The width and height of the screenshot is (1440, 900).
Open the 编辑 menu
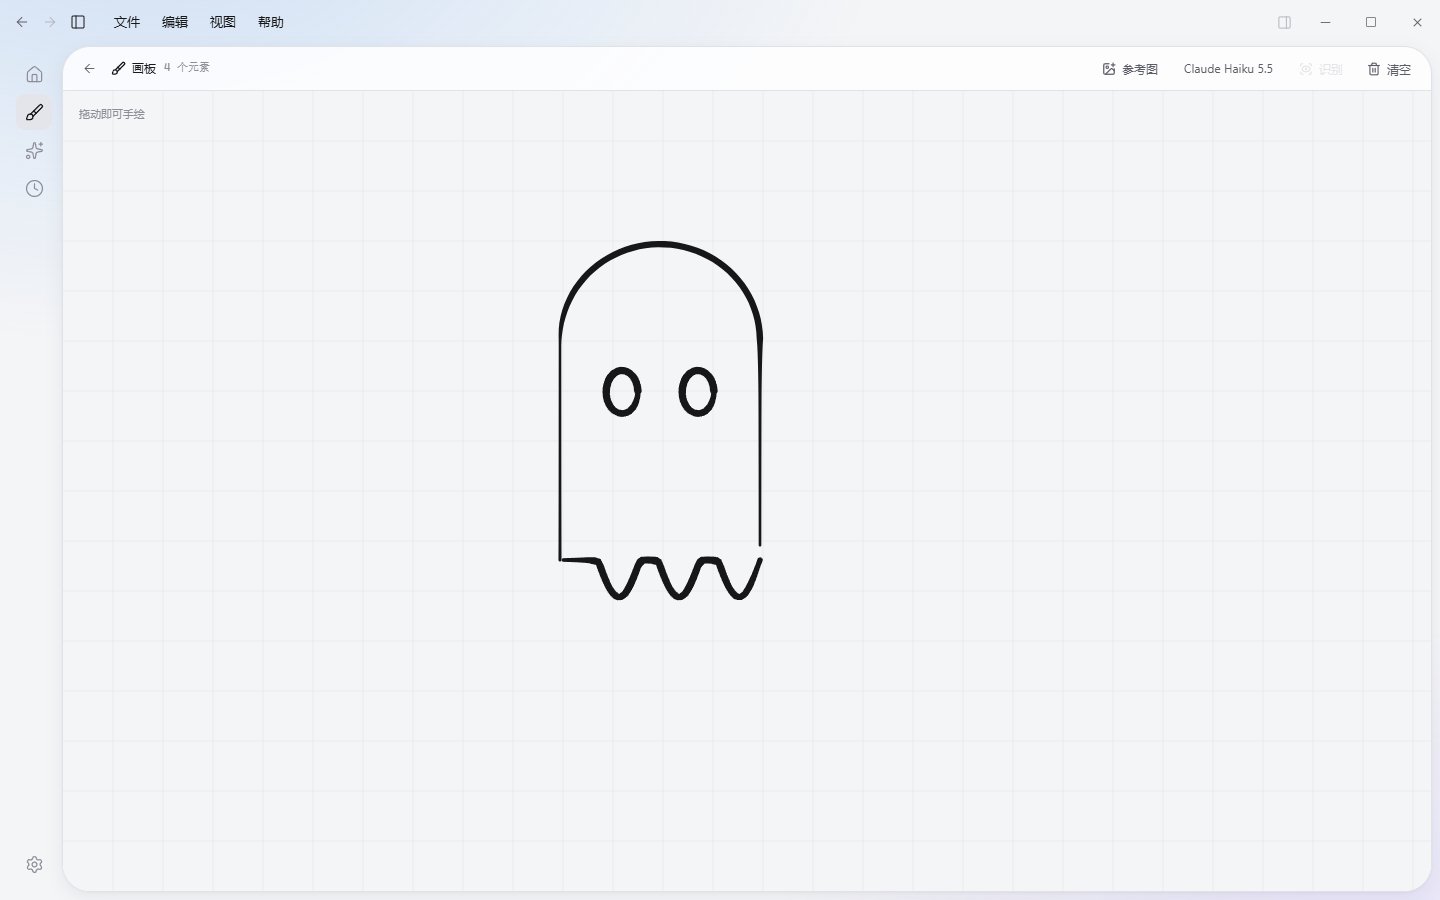175,22
